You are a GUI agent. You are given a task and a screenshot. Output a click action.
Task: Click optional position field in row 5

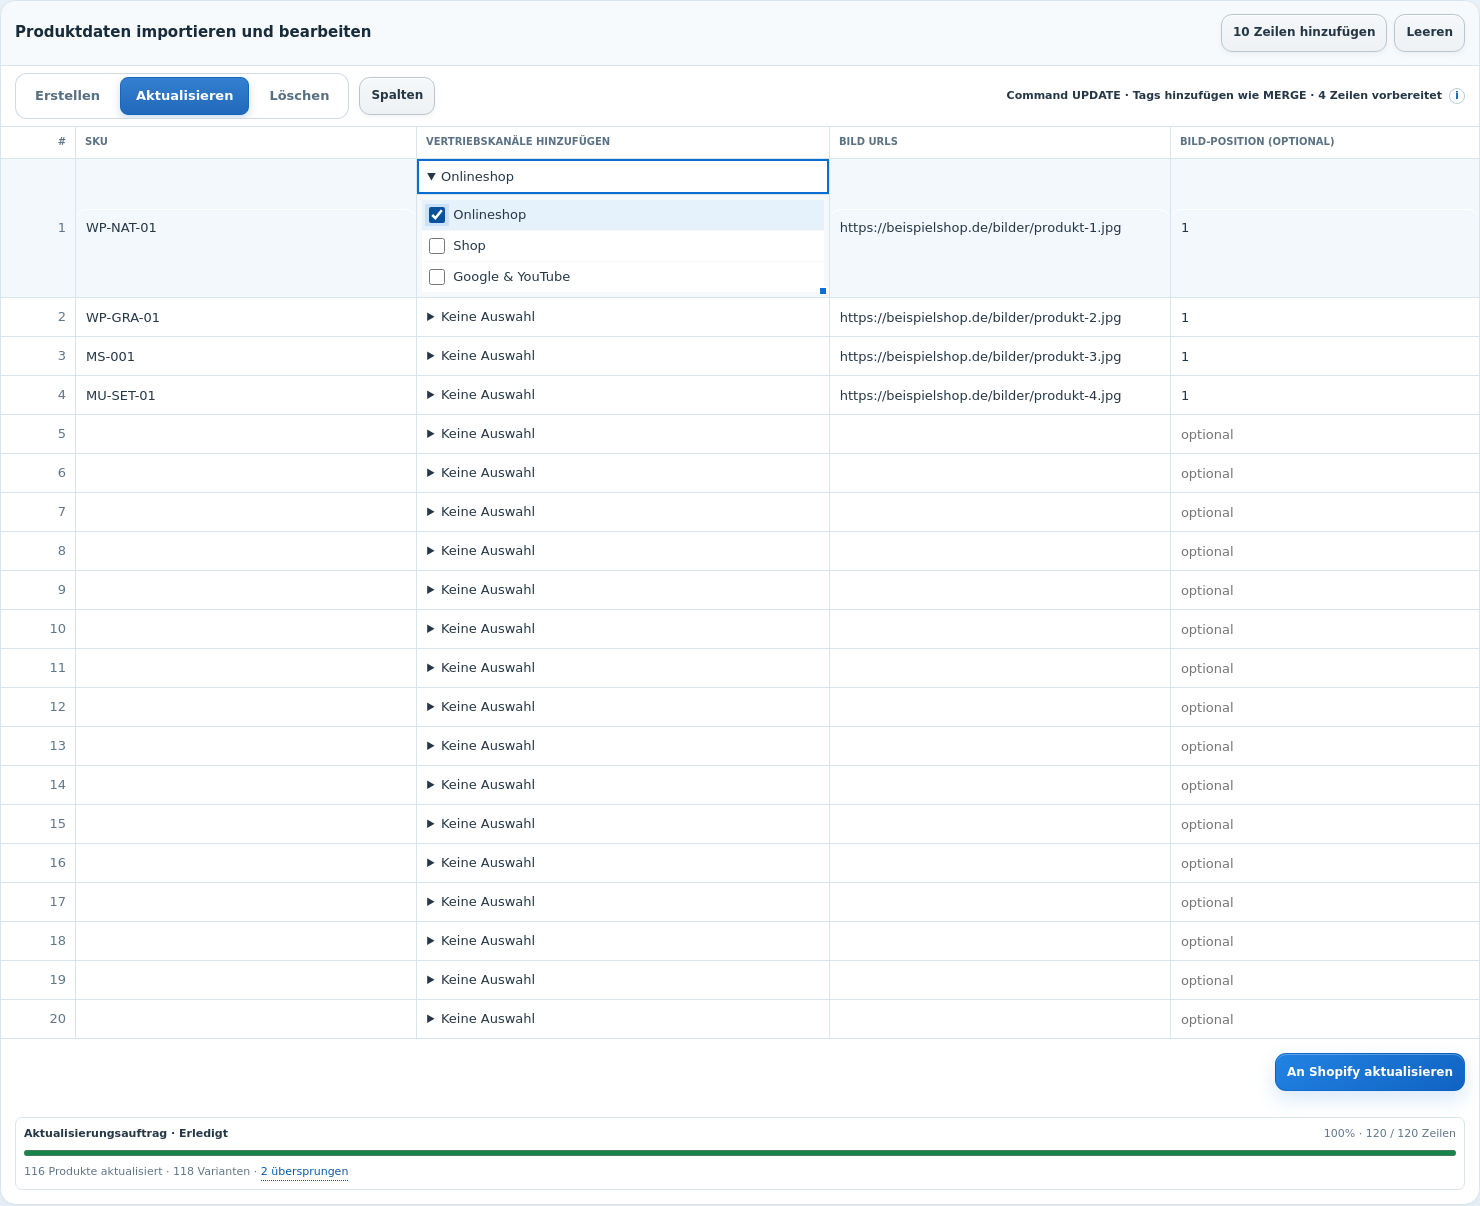click(x=1325, y=435)
